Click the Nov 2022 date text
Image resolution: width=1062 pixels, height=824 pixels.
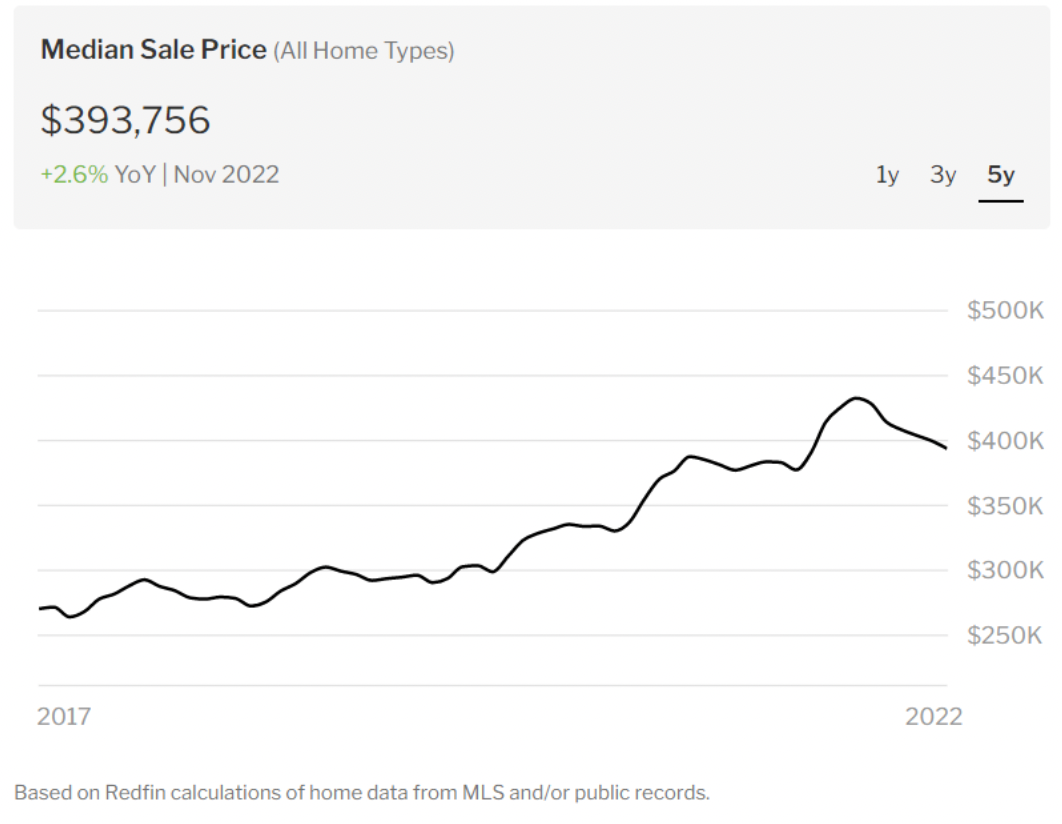(x=227, y=174)
